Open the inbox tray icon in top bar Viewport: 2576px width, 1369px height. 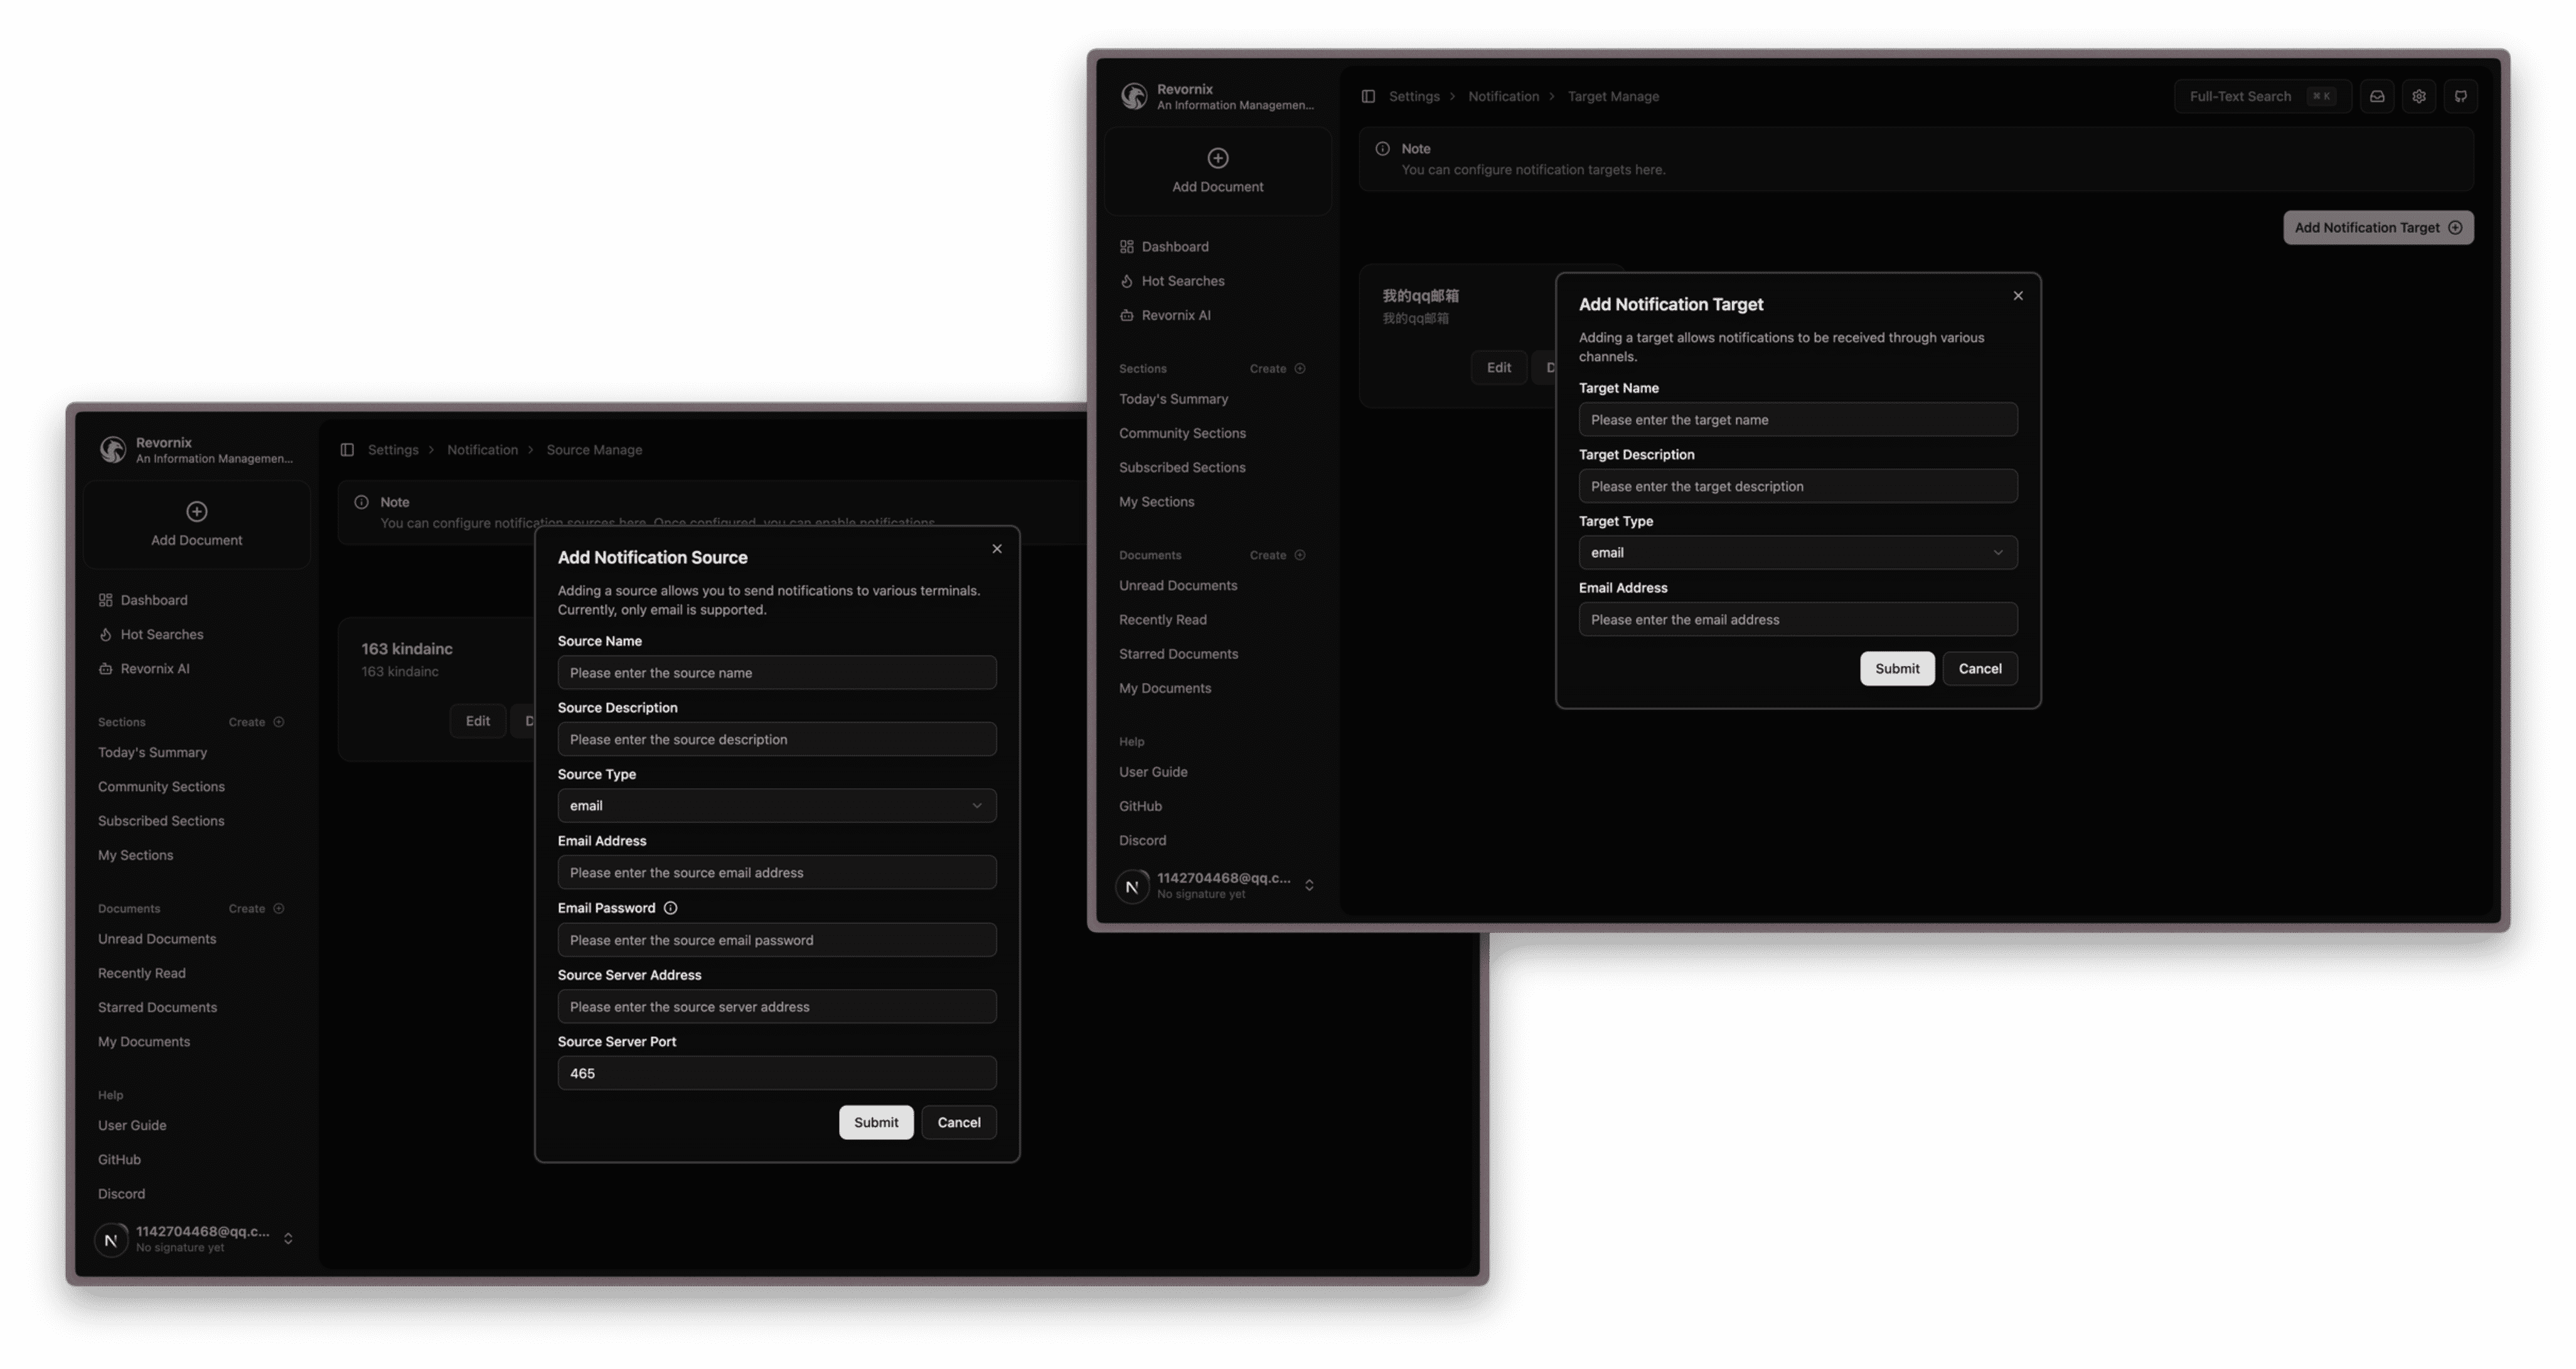[x=2377, y=96]
